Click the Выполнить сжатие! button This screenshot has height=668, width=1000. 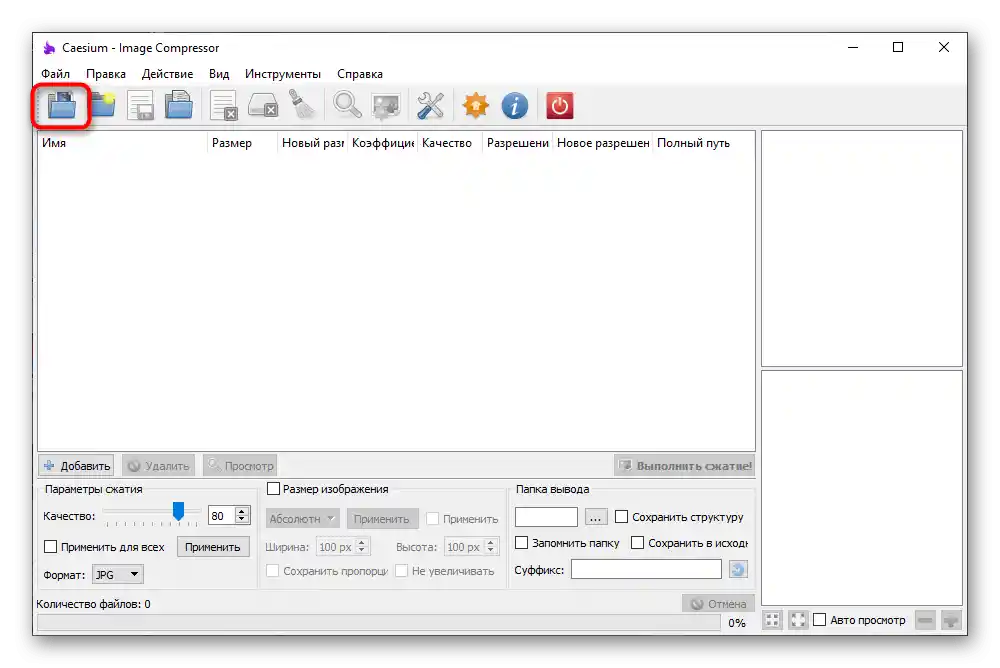click(x=685, y=466)
